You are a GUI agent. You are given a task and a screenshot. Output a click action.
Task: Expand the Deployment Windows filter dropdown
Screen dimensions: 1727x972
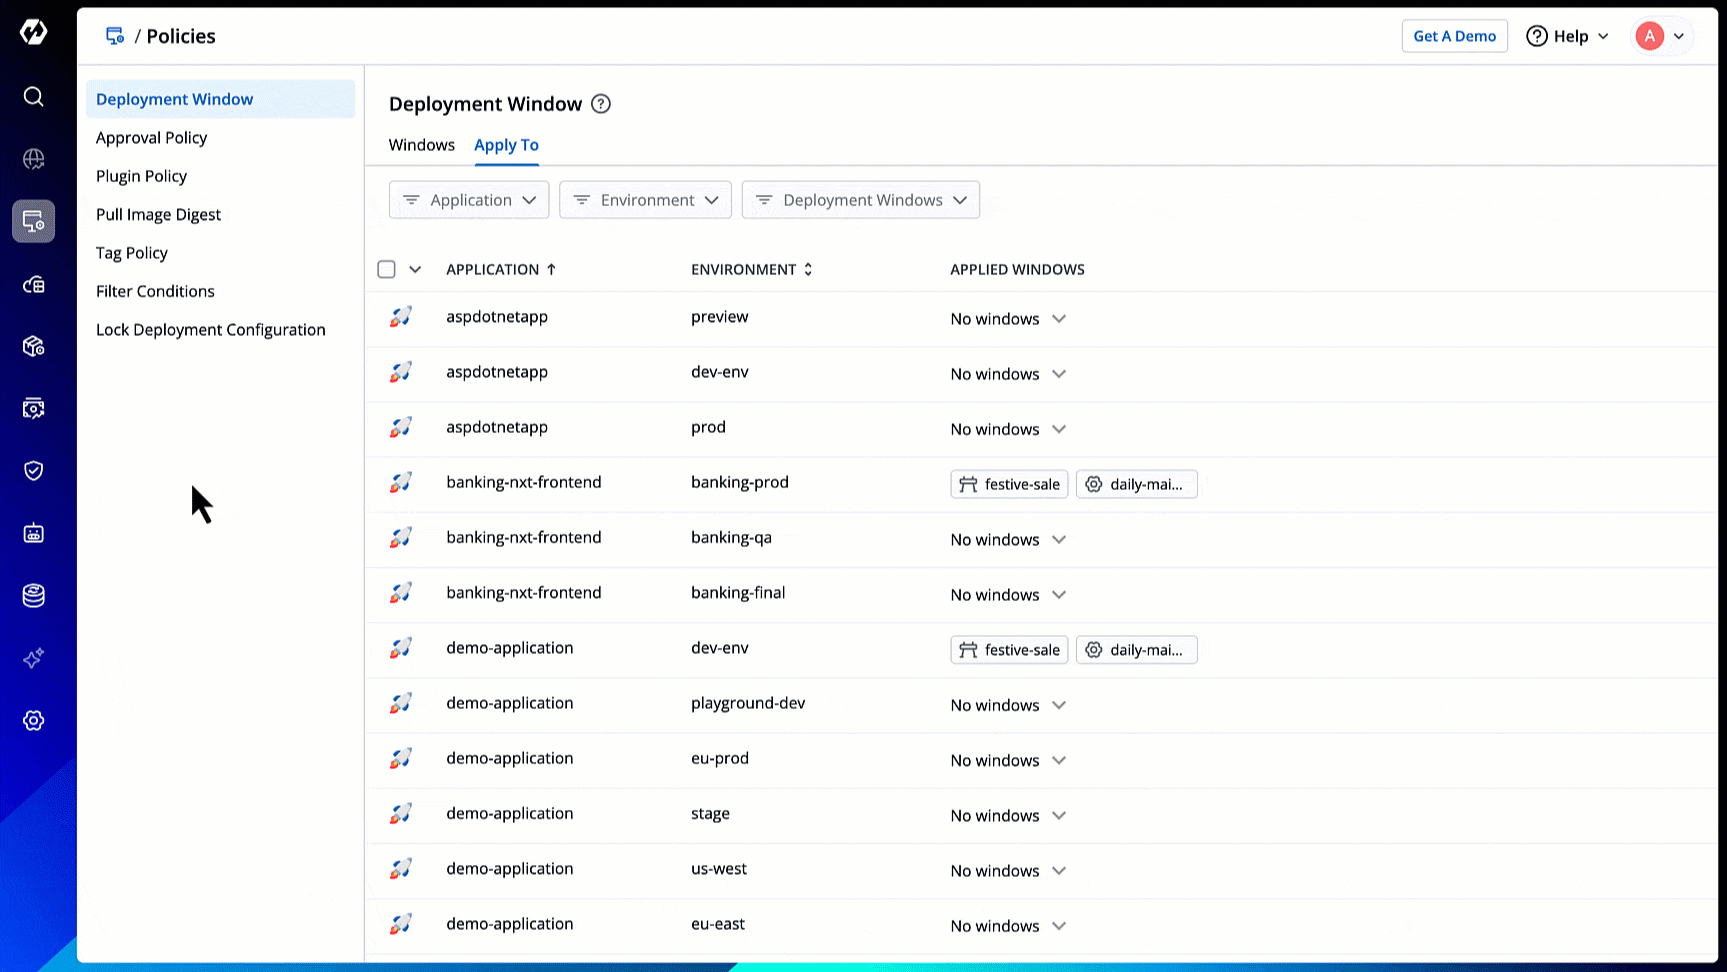pos(860,200)
